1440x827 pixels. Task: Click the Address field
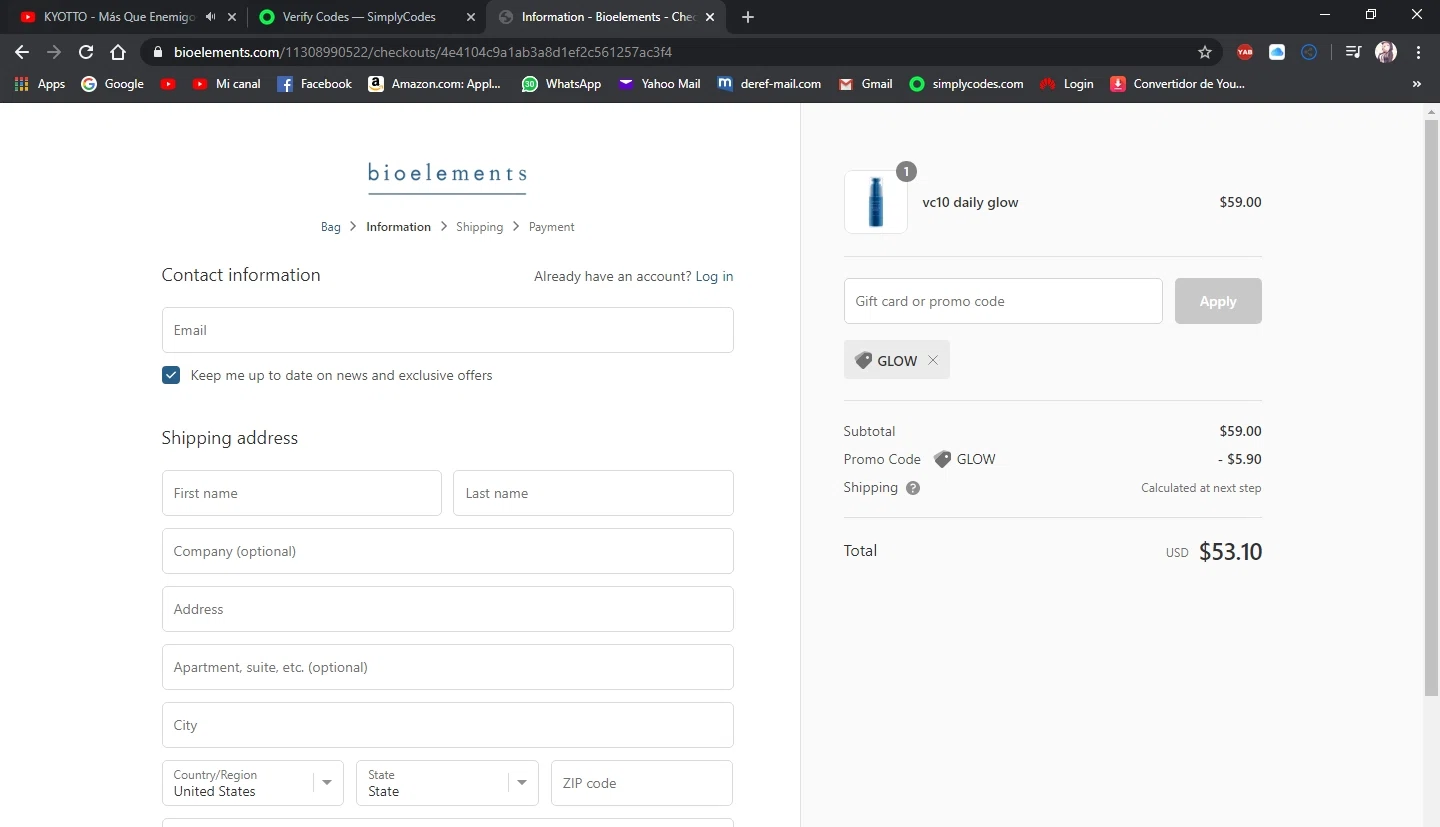[x=447, y=609]
